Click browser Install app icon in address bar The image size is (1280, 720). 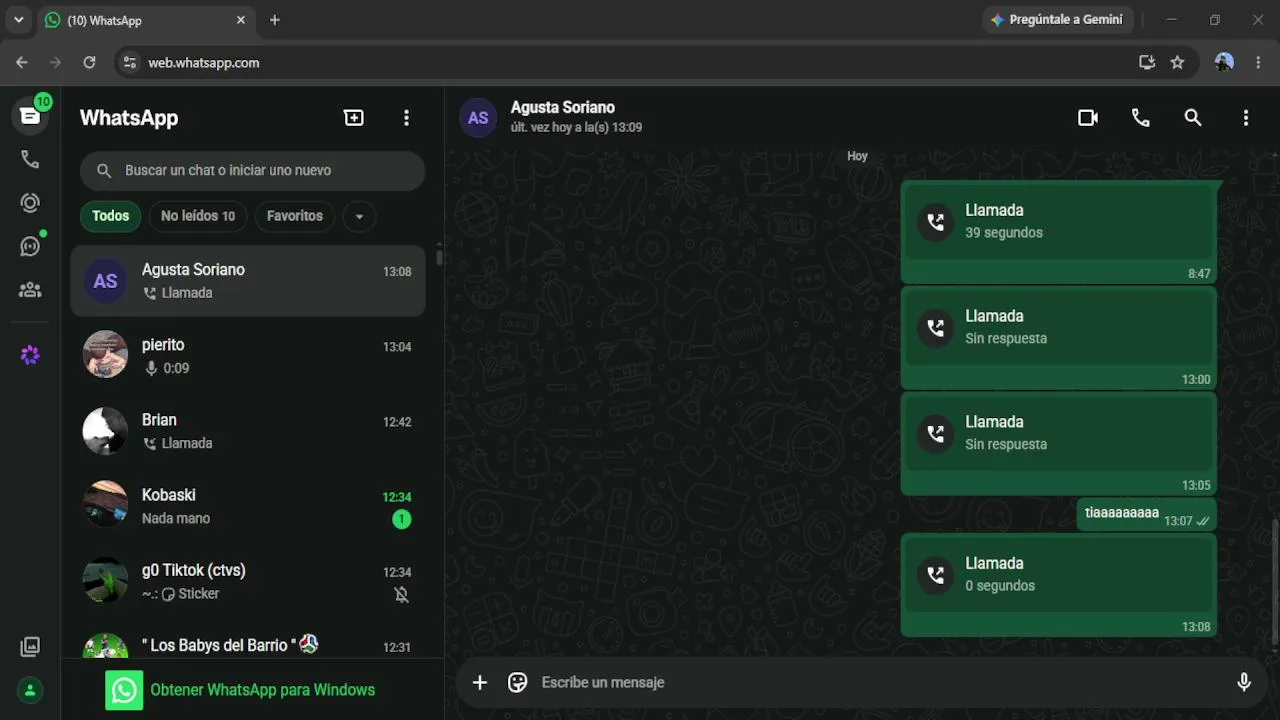[x=1147, y=62]
